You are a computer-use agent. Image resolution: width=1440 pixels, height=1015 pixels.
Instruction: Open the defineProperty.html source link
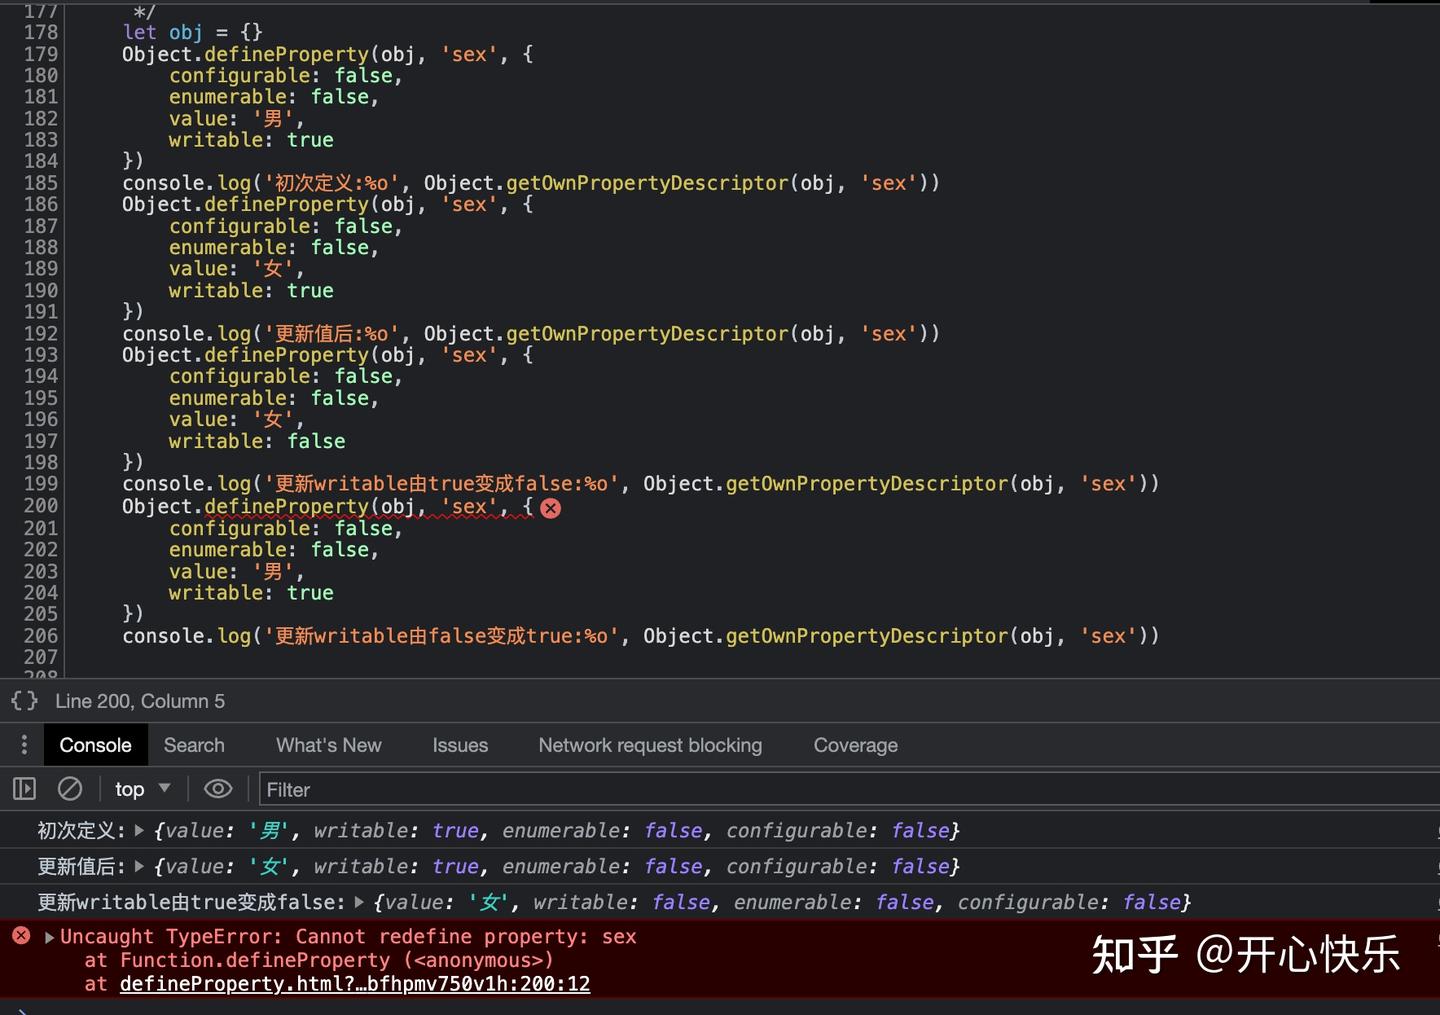(x=355, y=984)
